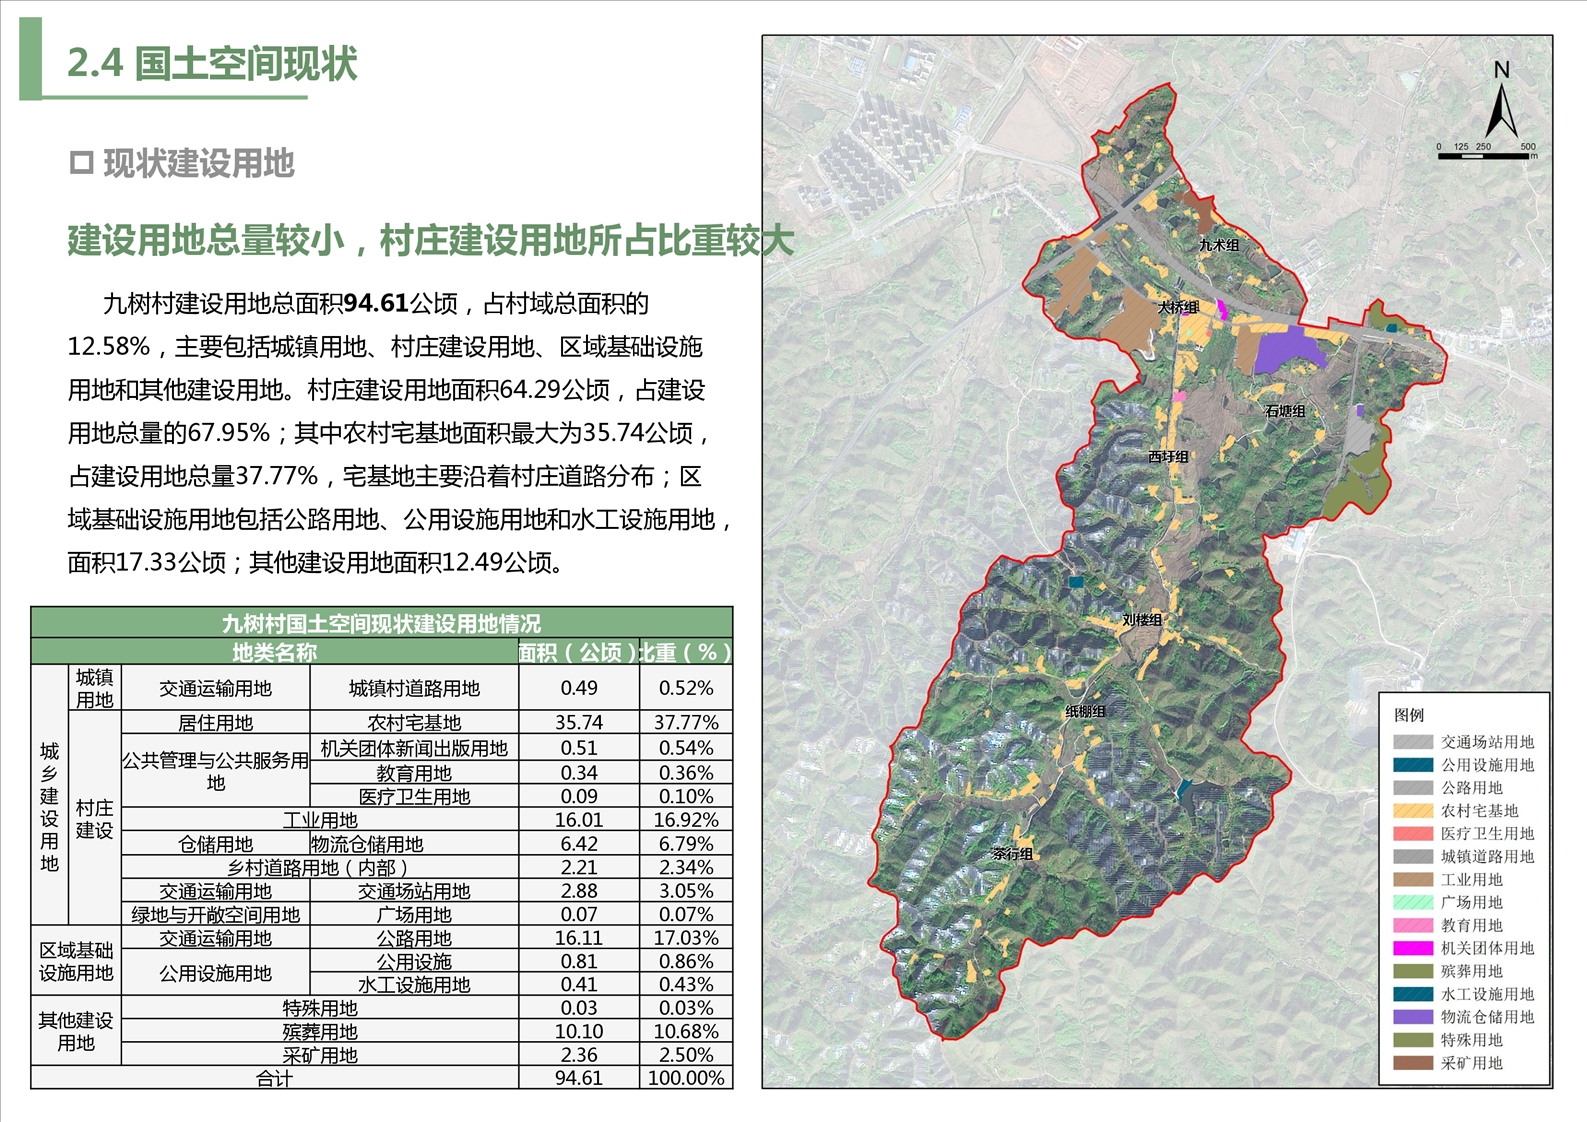Click the 采矿用地 table row label

(320, 1055)
